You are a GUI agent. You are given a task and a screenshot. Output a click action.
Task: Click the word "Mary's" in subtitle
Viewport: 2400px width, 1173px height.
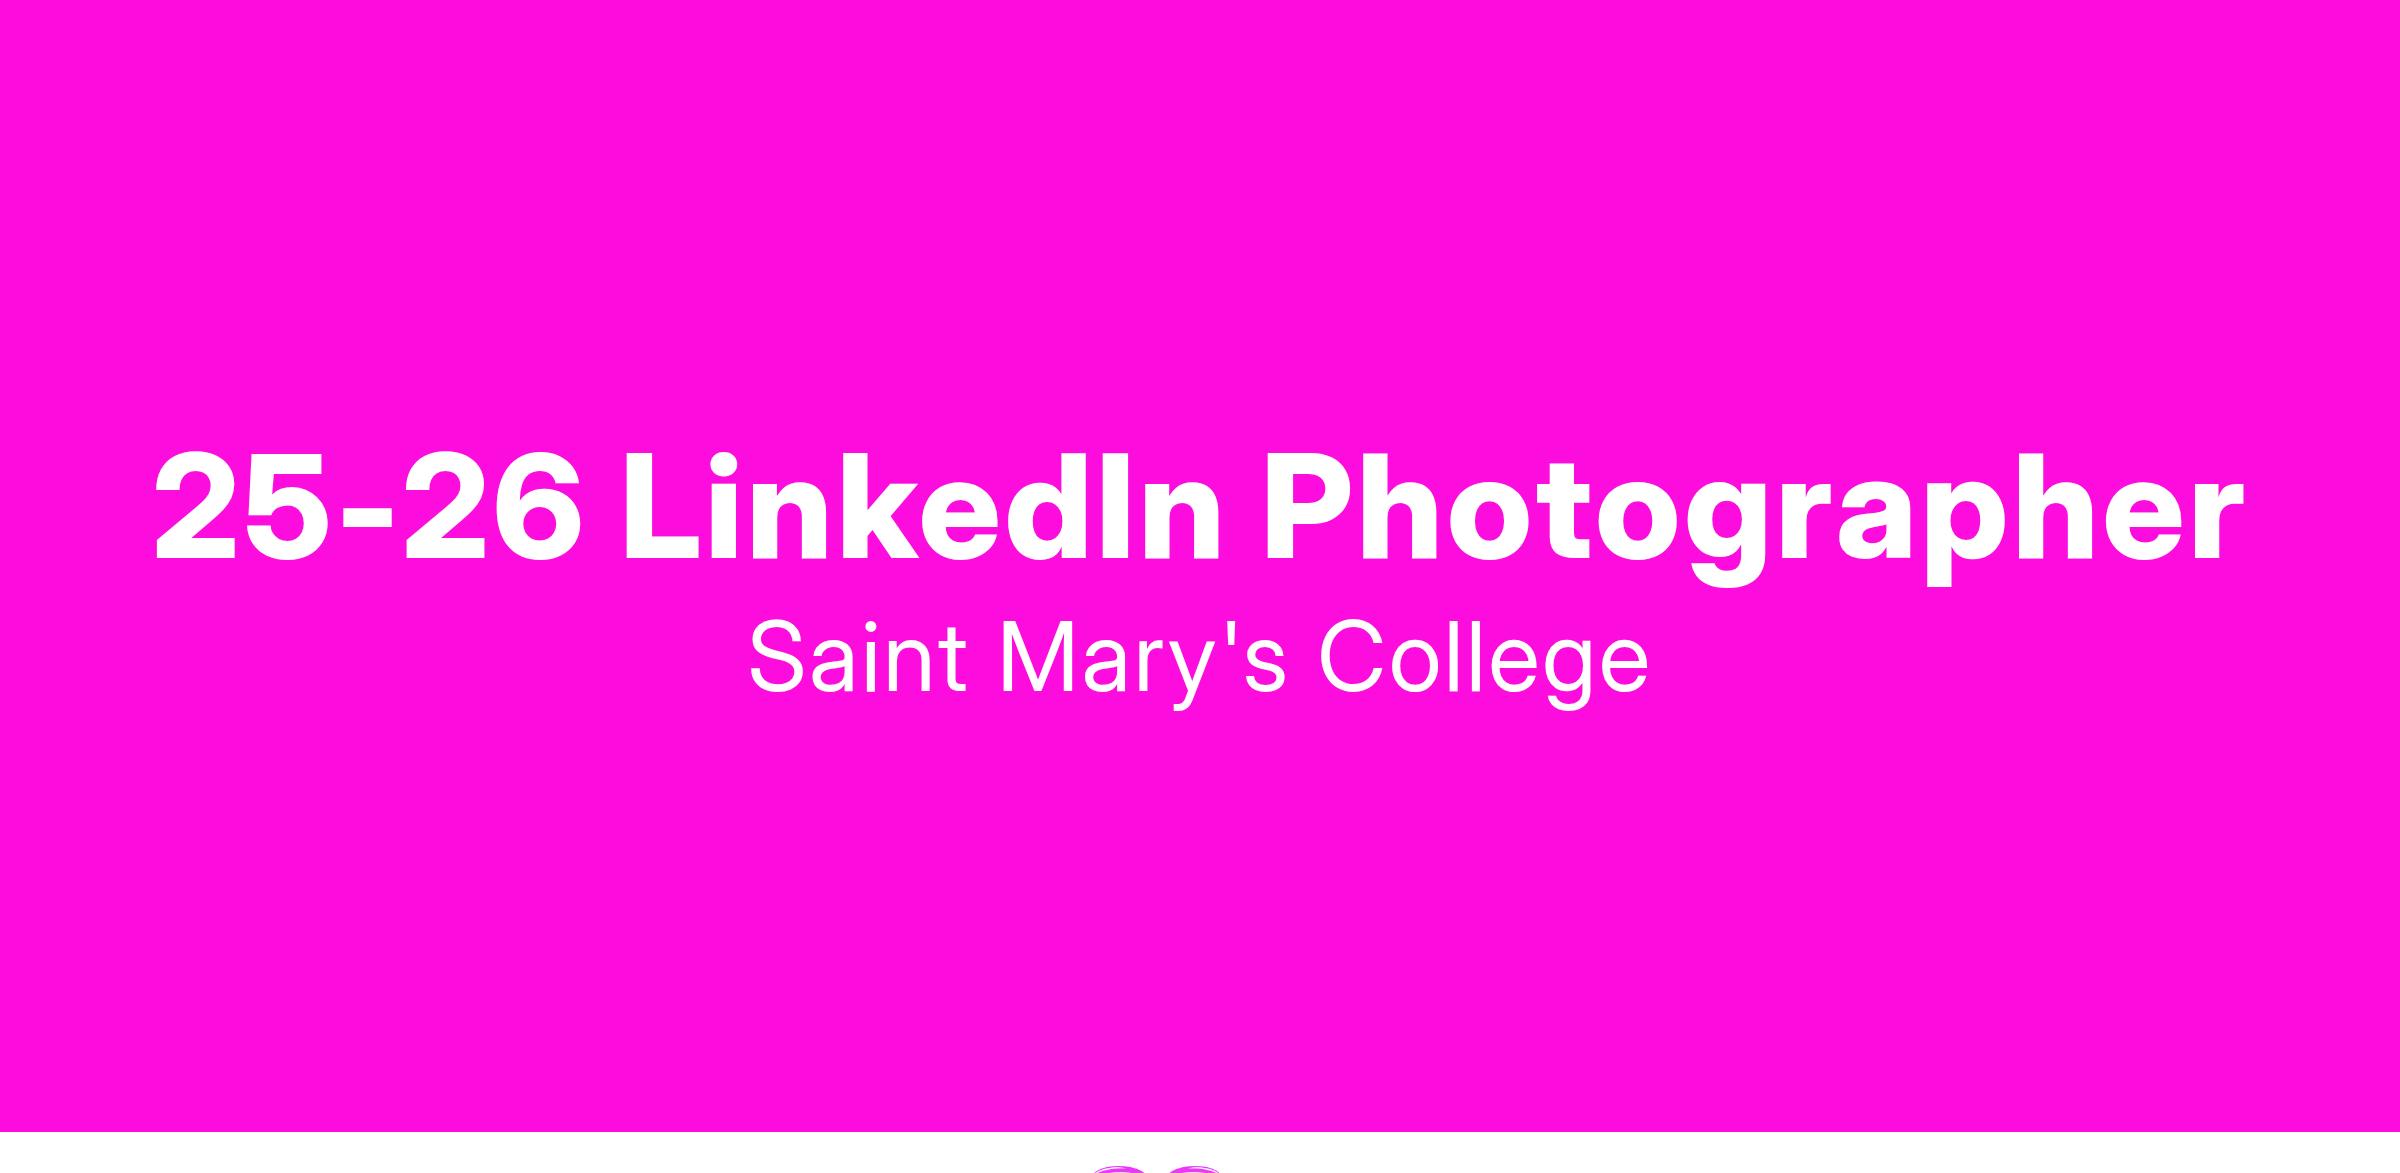pyautogui.click(x=1143, y=661)
